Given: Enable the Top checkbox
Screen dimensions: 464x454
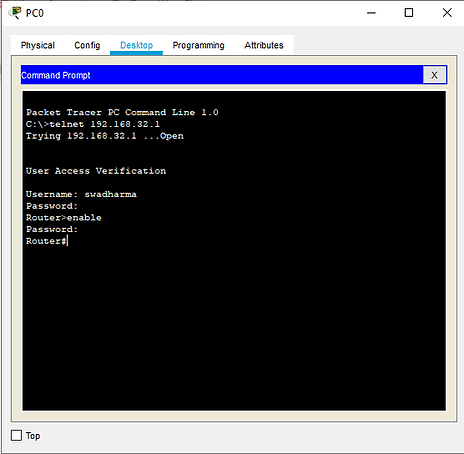Looking at the screenshot, I should [x=16, y=435].
